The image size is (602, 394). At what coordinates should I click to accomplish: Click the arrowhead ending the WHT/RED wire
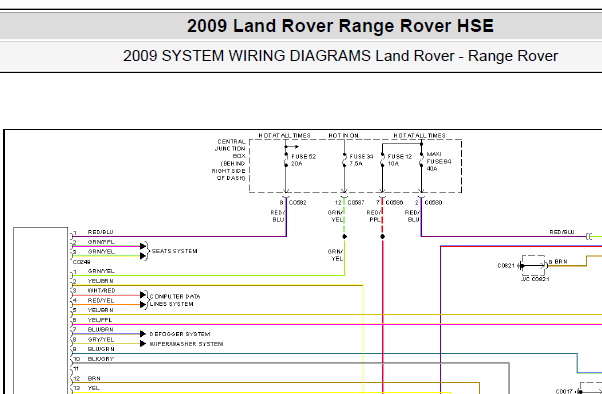coord(143,295)
